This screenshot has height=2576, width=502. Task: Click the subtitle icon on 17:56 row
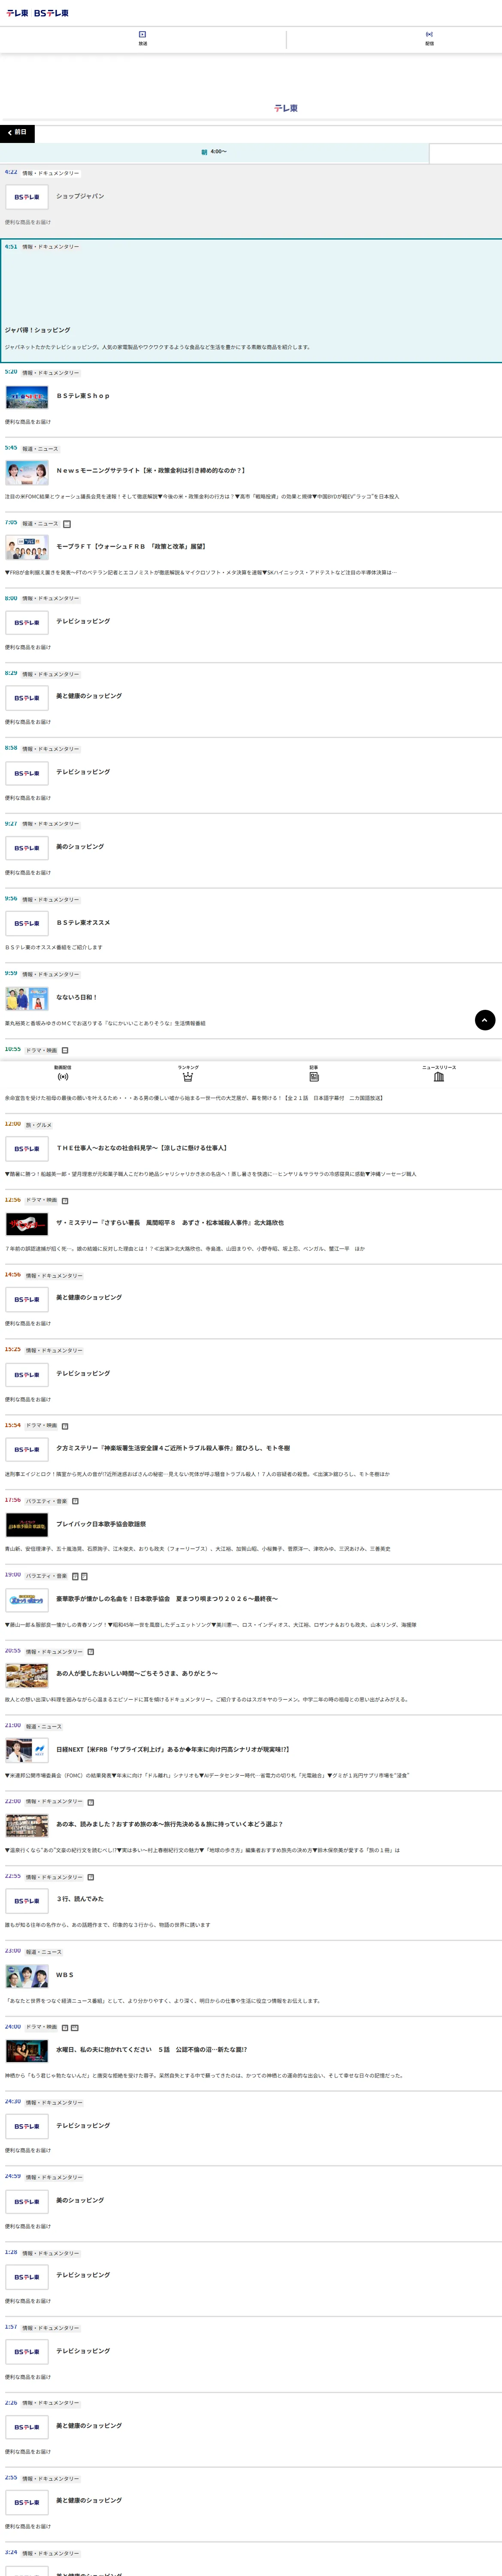coord(75,1501)
